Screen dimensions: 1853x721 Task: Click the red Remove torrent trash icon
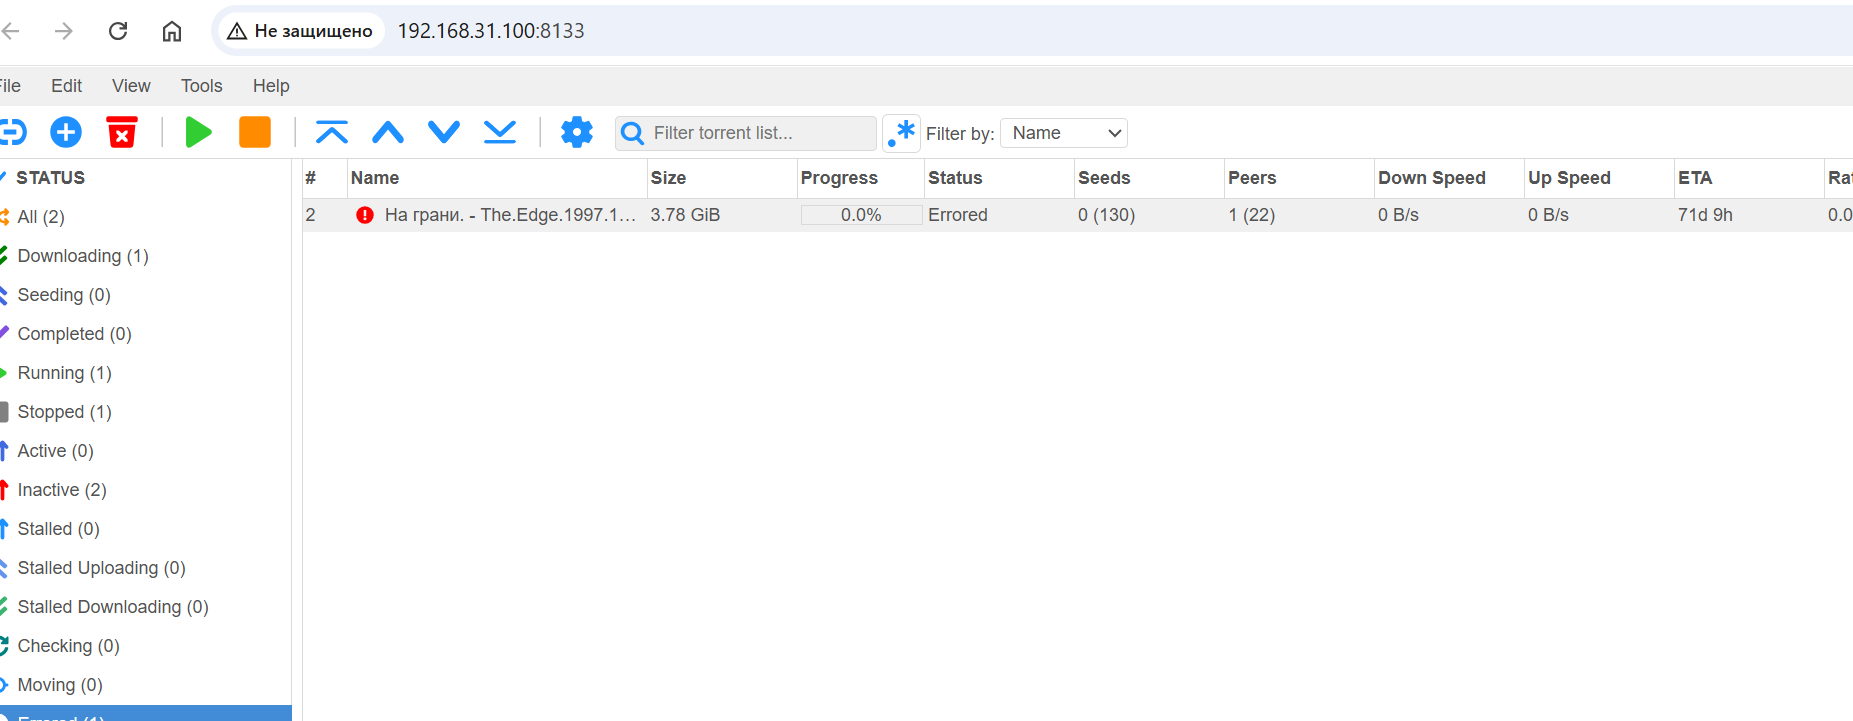click(122, 132)
